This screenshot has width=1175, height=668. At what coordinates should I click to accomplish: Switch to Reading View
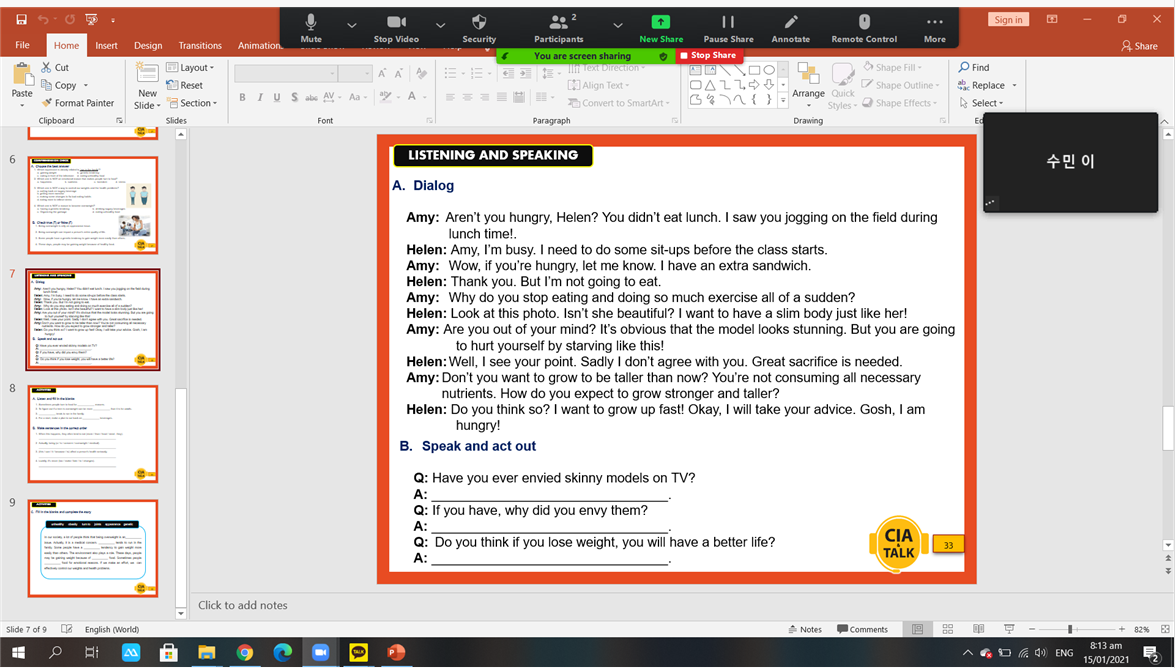pyautogui.click(x=978, y=630)
